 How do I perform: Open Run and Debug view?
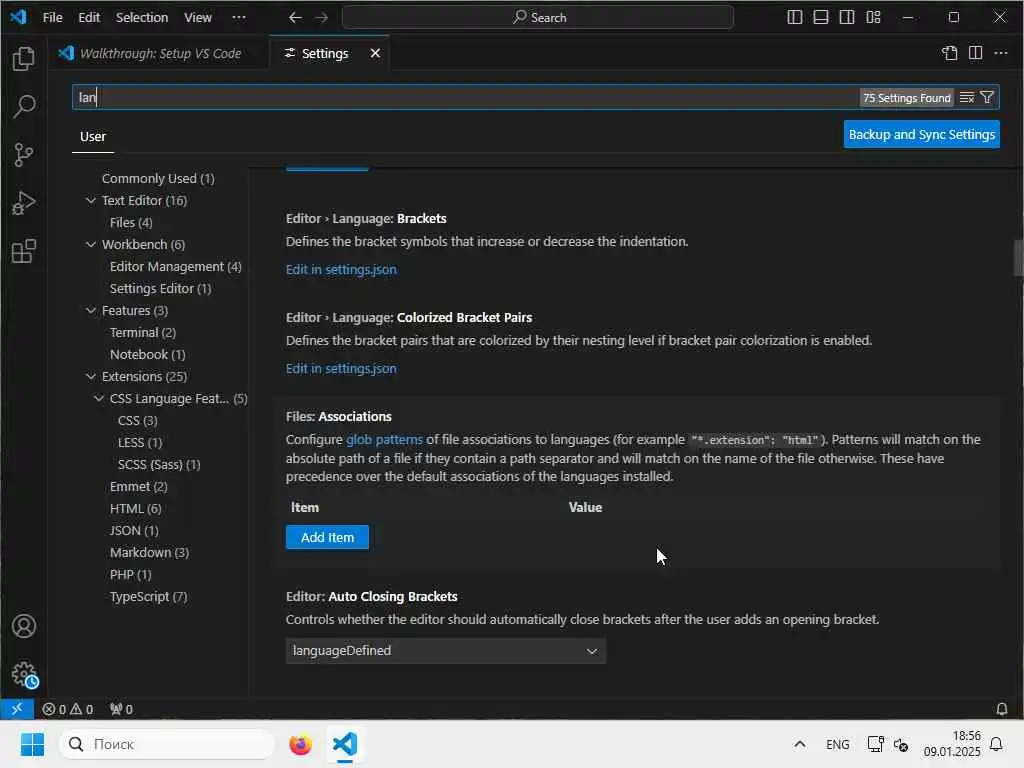click(24, 203)
